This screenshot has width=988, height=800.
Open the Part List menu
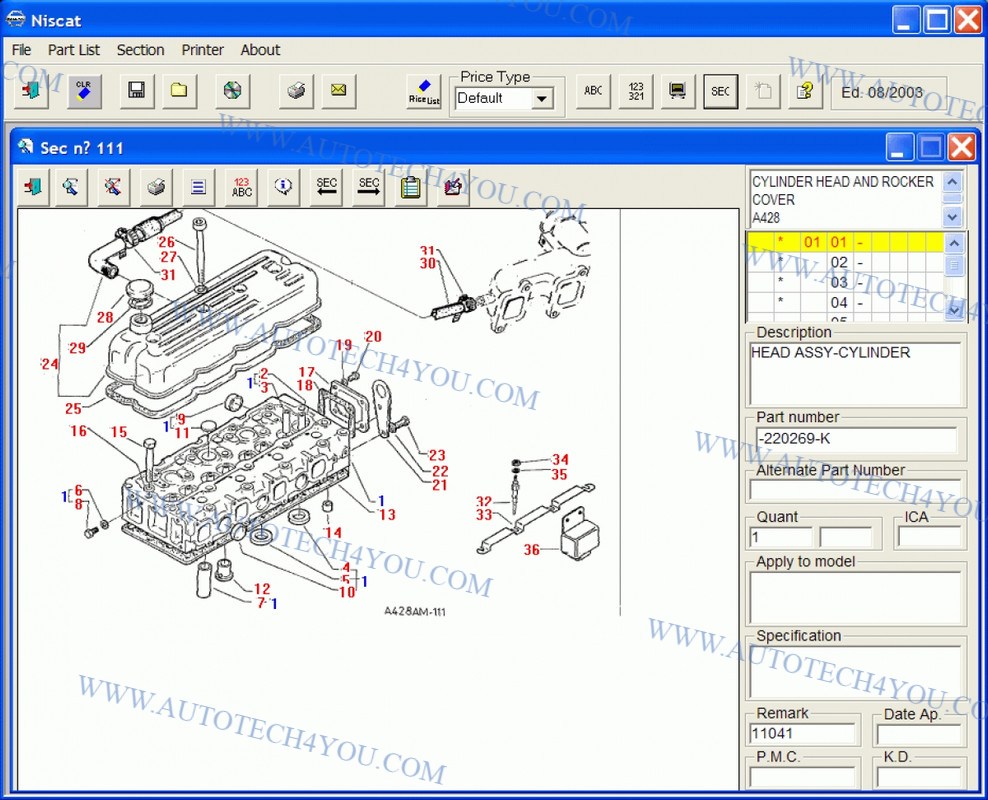(x=74, y=50)
